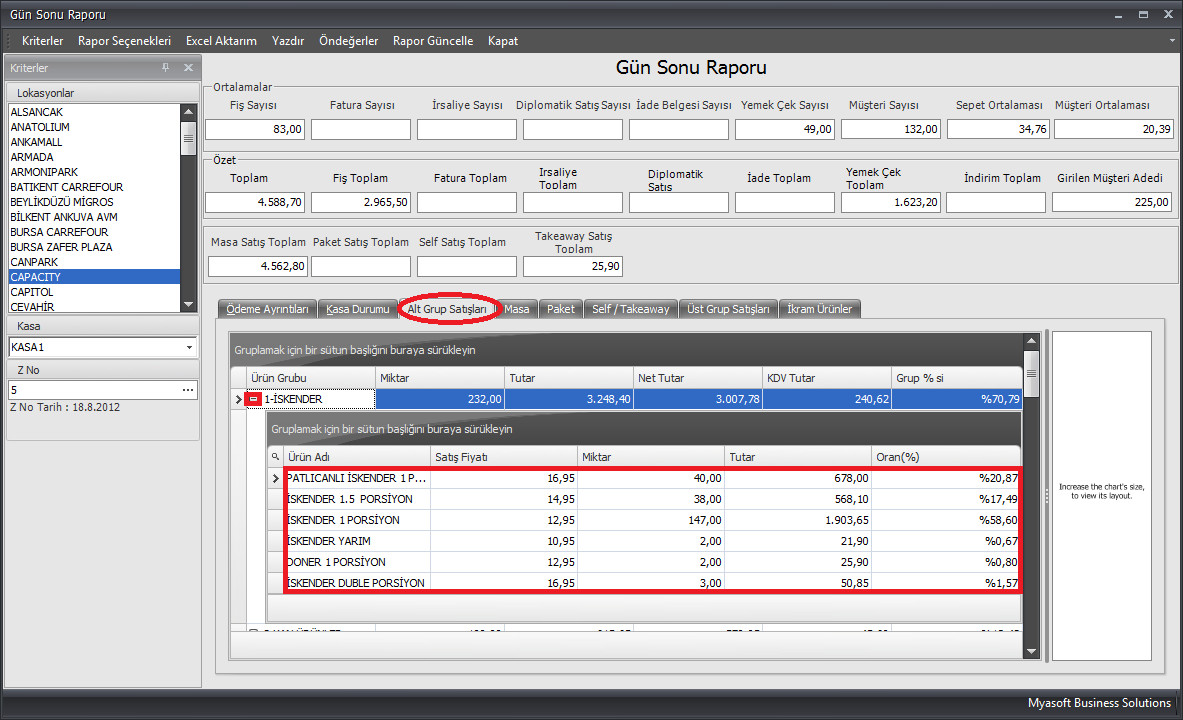1183x720 pixels.
Task: Open the Rapor Seçenekleri menu
Action: [x=124, y=41]
